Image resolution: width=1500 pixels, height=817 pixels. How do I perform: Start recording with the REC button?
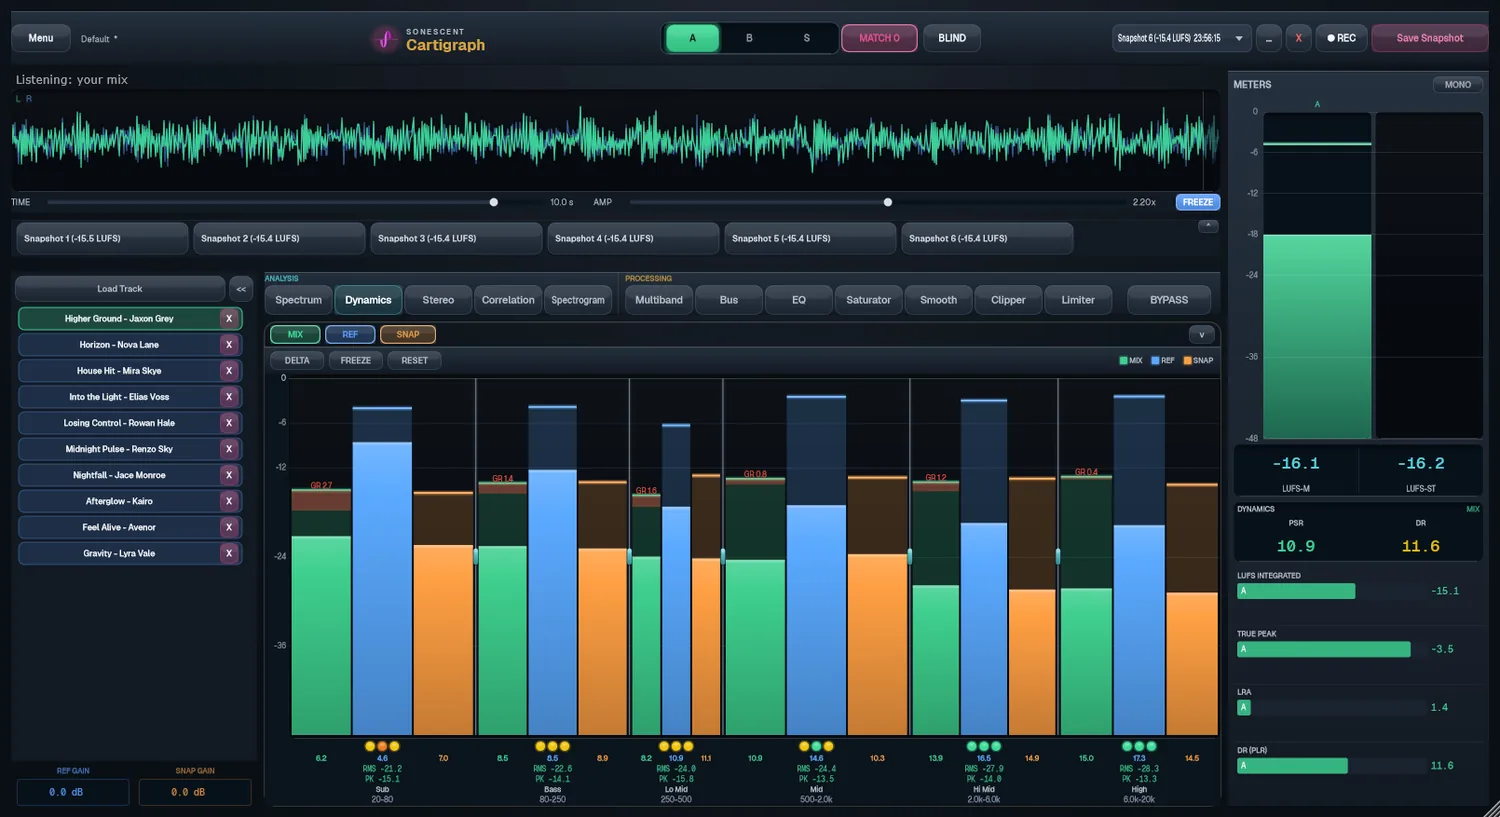(1341, 38)
